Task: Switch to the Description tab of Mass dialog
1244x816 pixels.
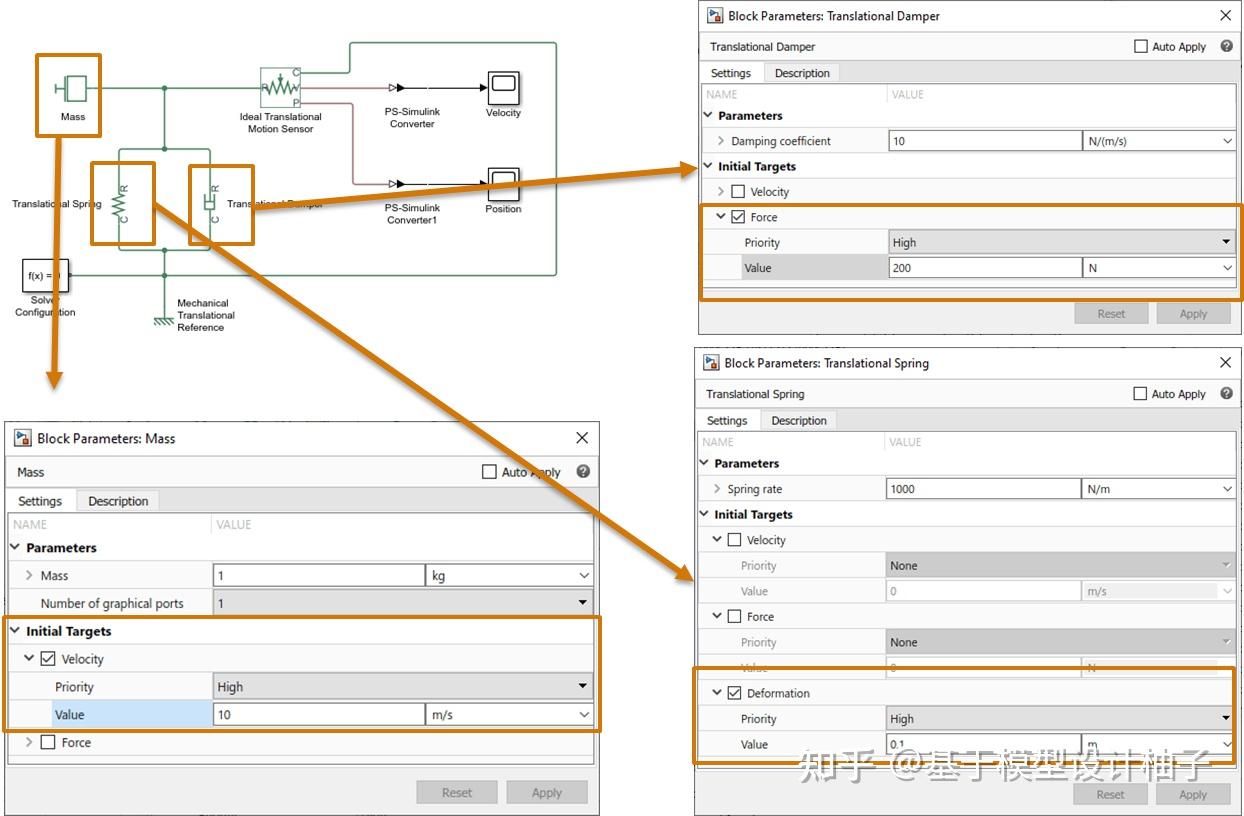Action: [118, 500]
